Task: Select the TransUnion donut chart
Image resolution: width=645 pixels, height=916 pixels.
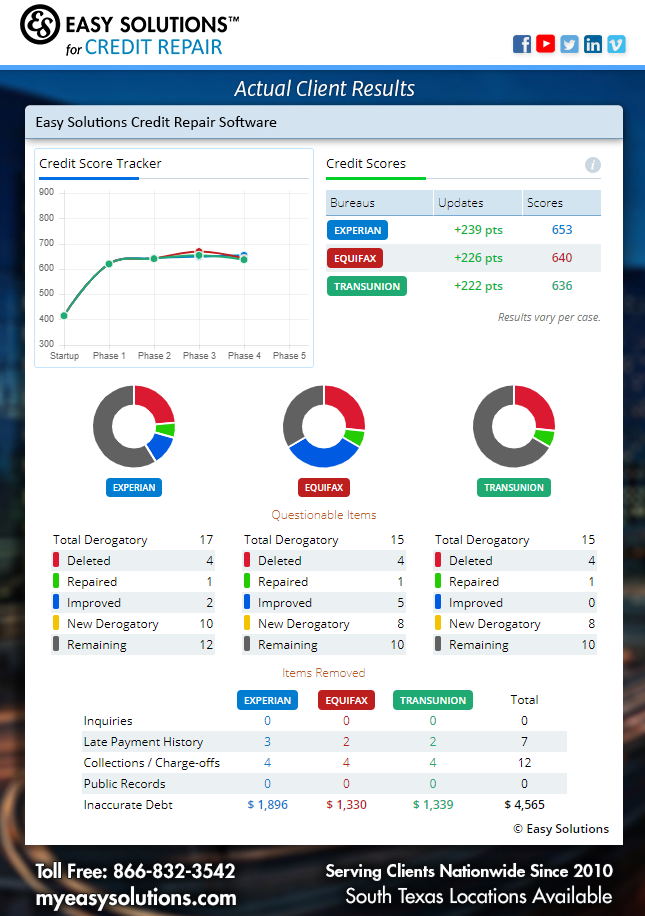Action: pos(514,426)
